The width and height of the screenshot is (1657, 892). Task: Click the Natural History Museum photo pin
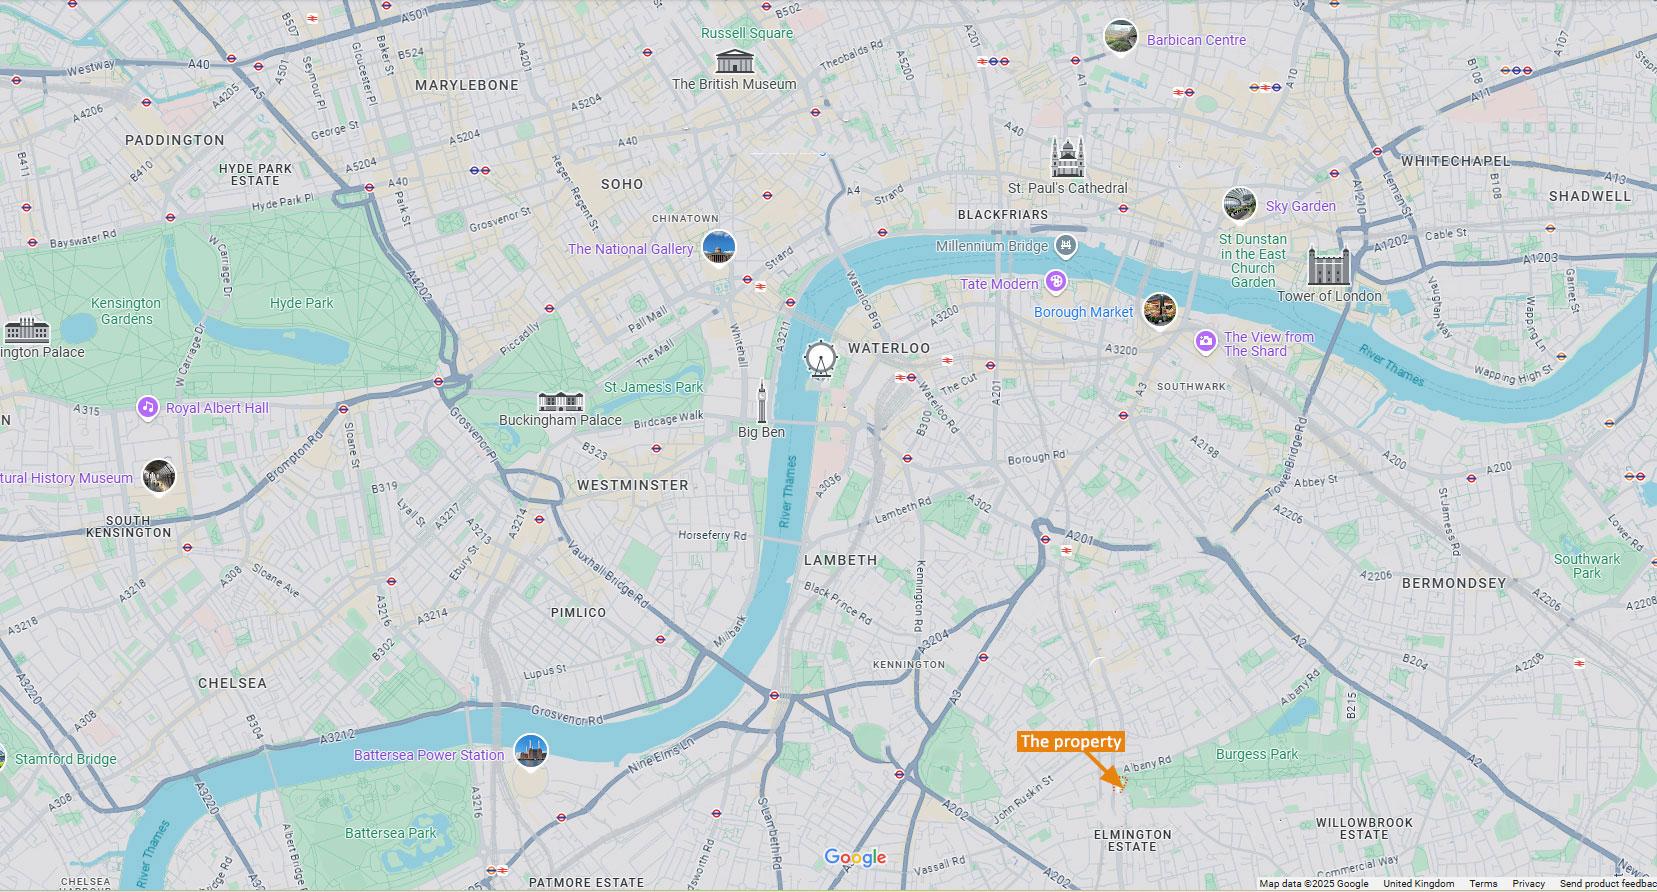pyautogui.click(x=159, y=476)
